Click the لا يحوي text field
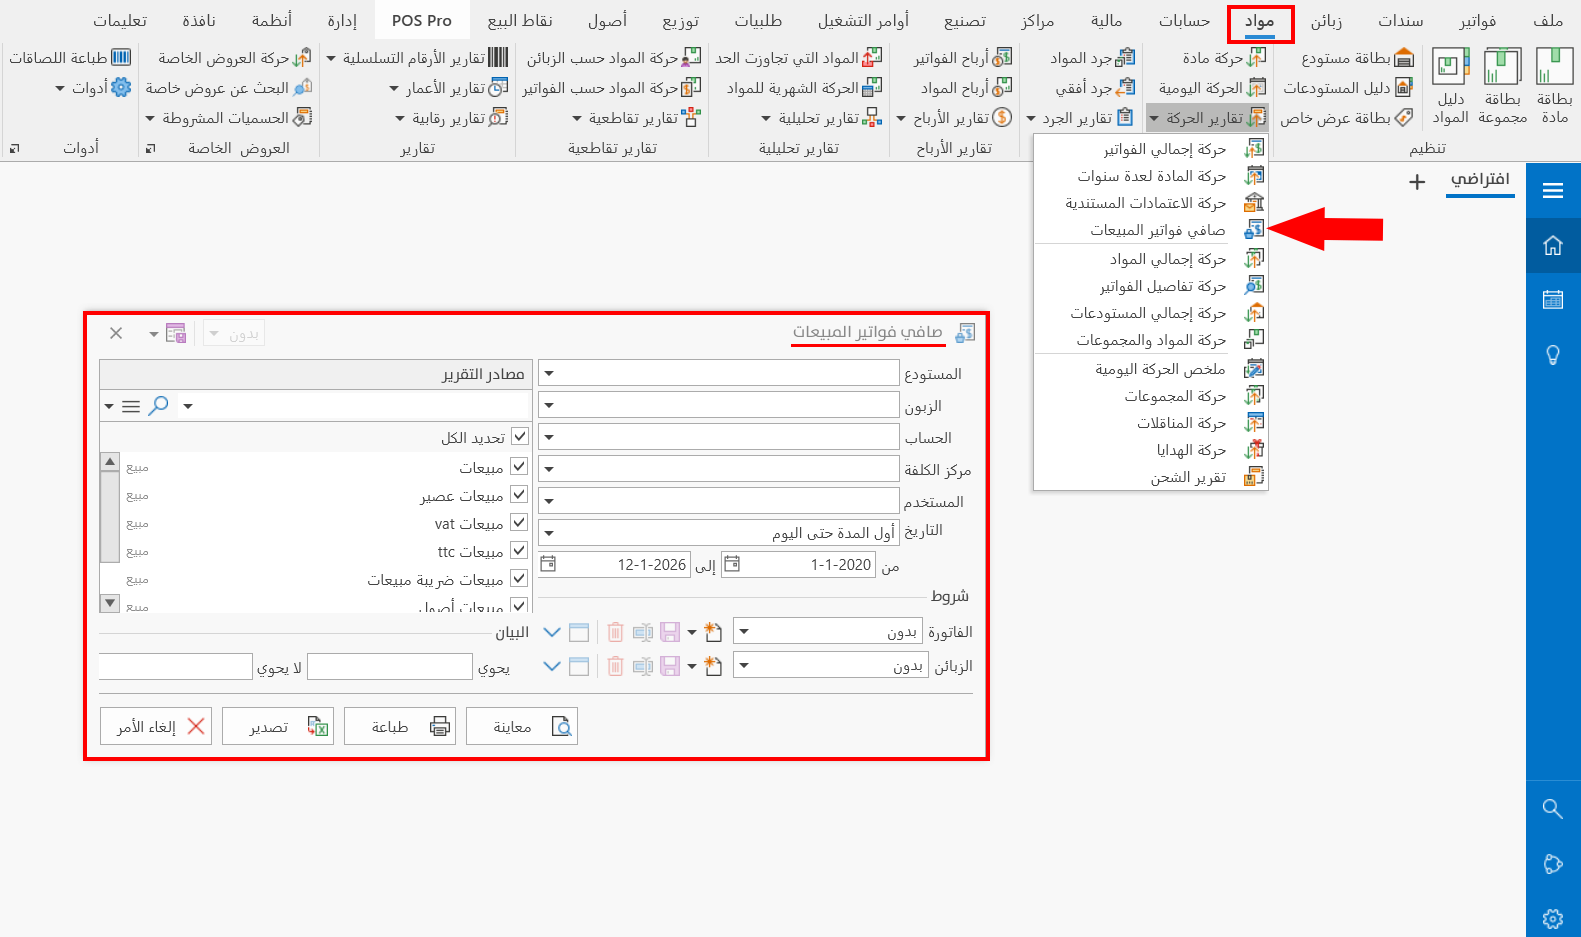1581x937 pixels. pyautogui.click(x=176, y=666)
